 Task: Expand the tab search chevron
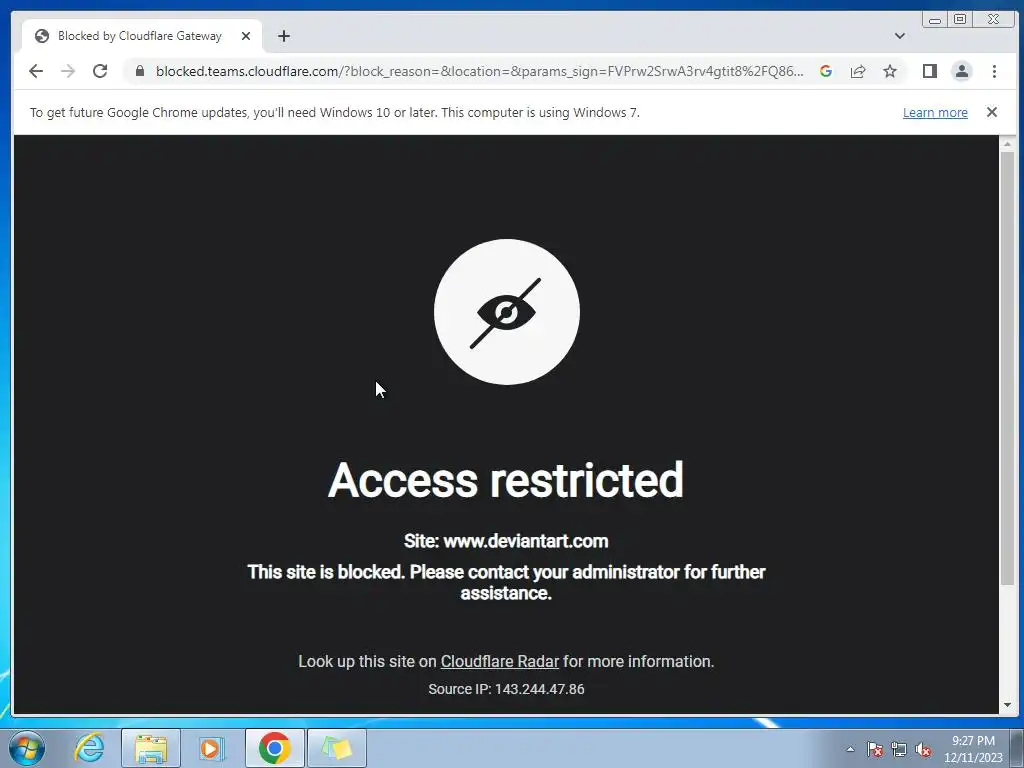pyautogui.click(x=899, y=36)
